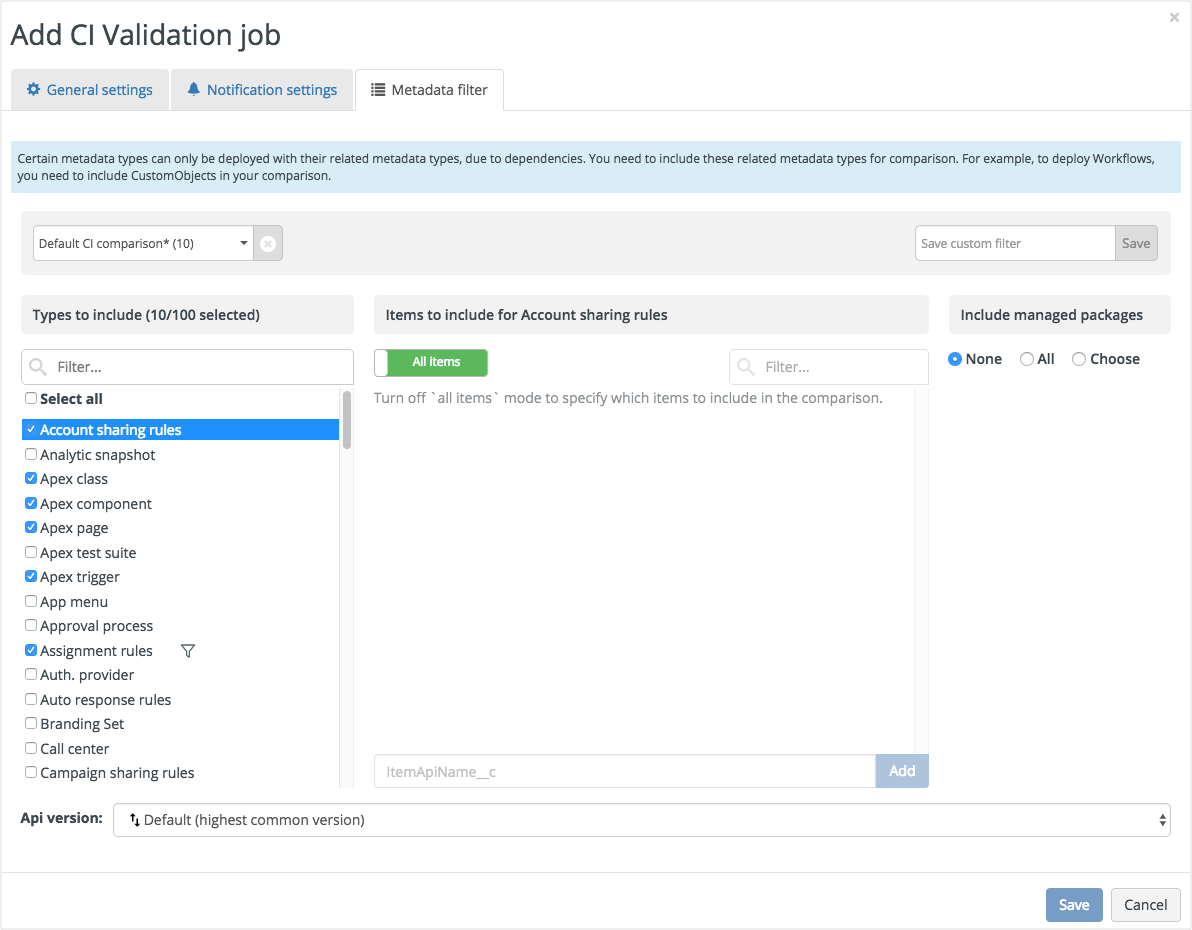The height and width of the screenshot is (930, 1192).
Task: Uncheck the Apex class checkbox
Action: coord(31,478)
